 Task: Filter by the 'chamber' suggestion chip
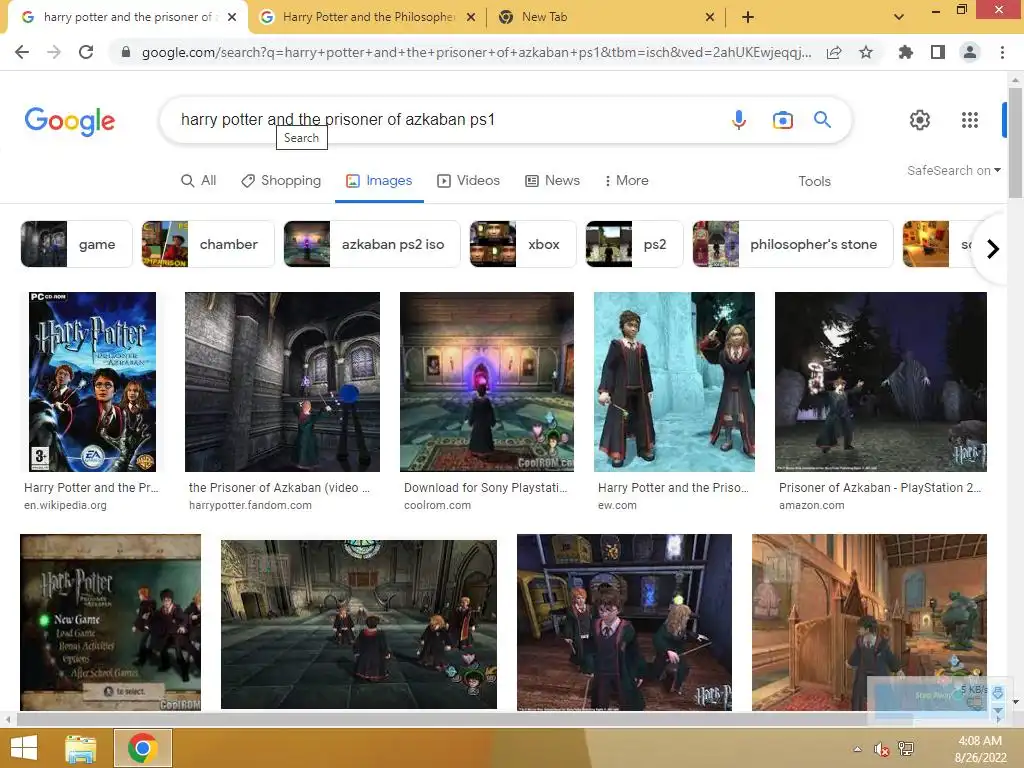[x=208, y=244]
